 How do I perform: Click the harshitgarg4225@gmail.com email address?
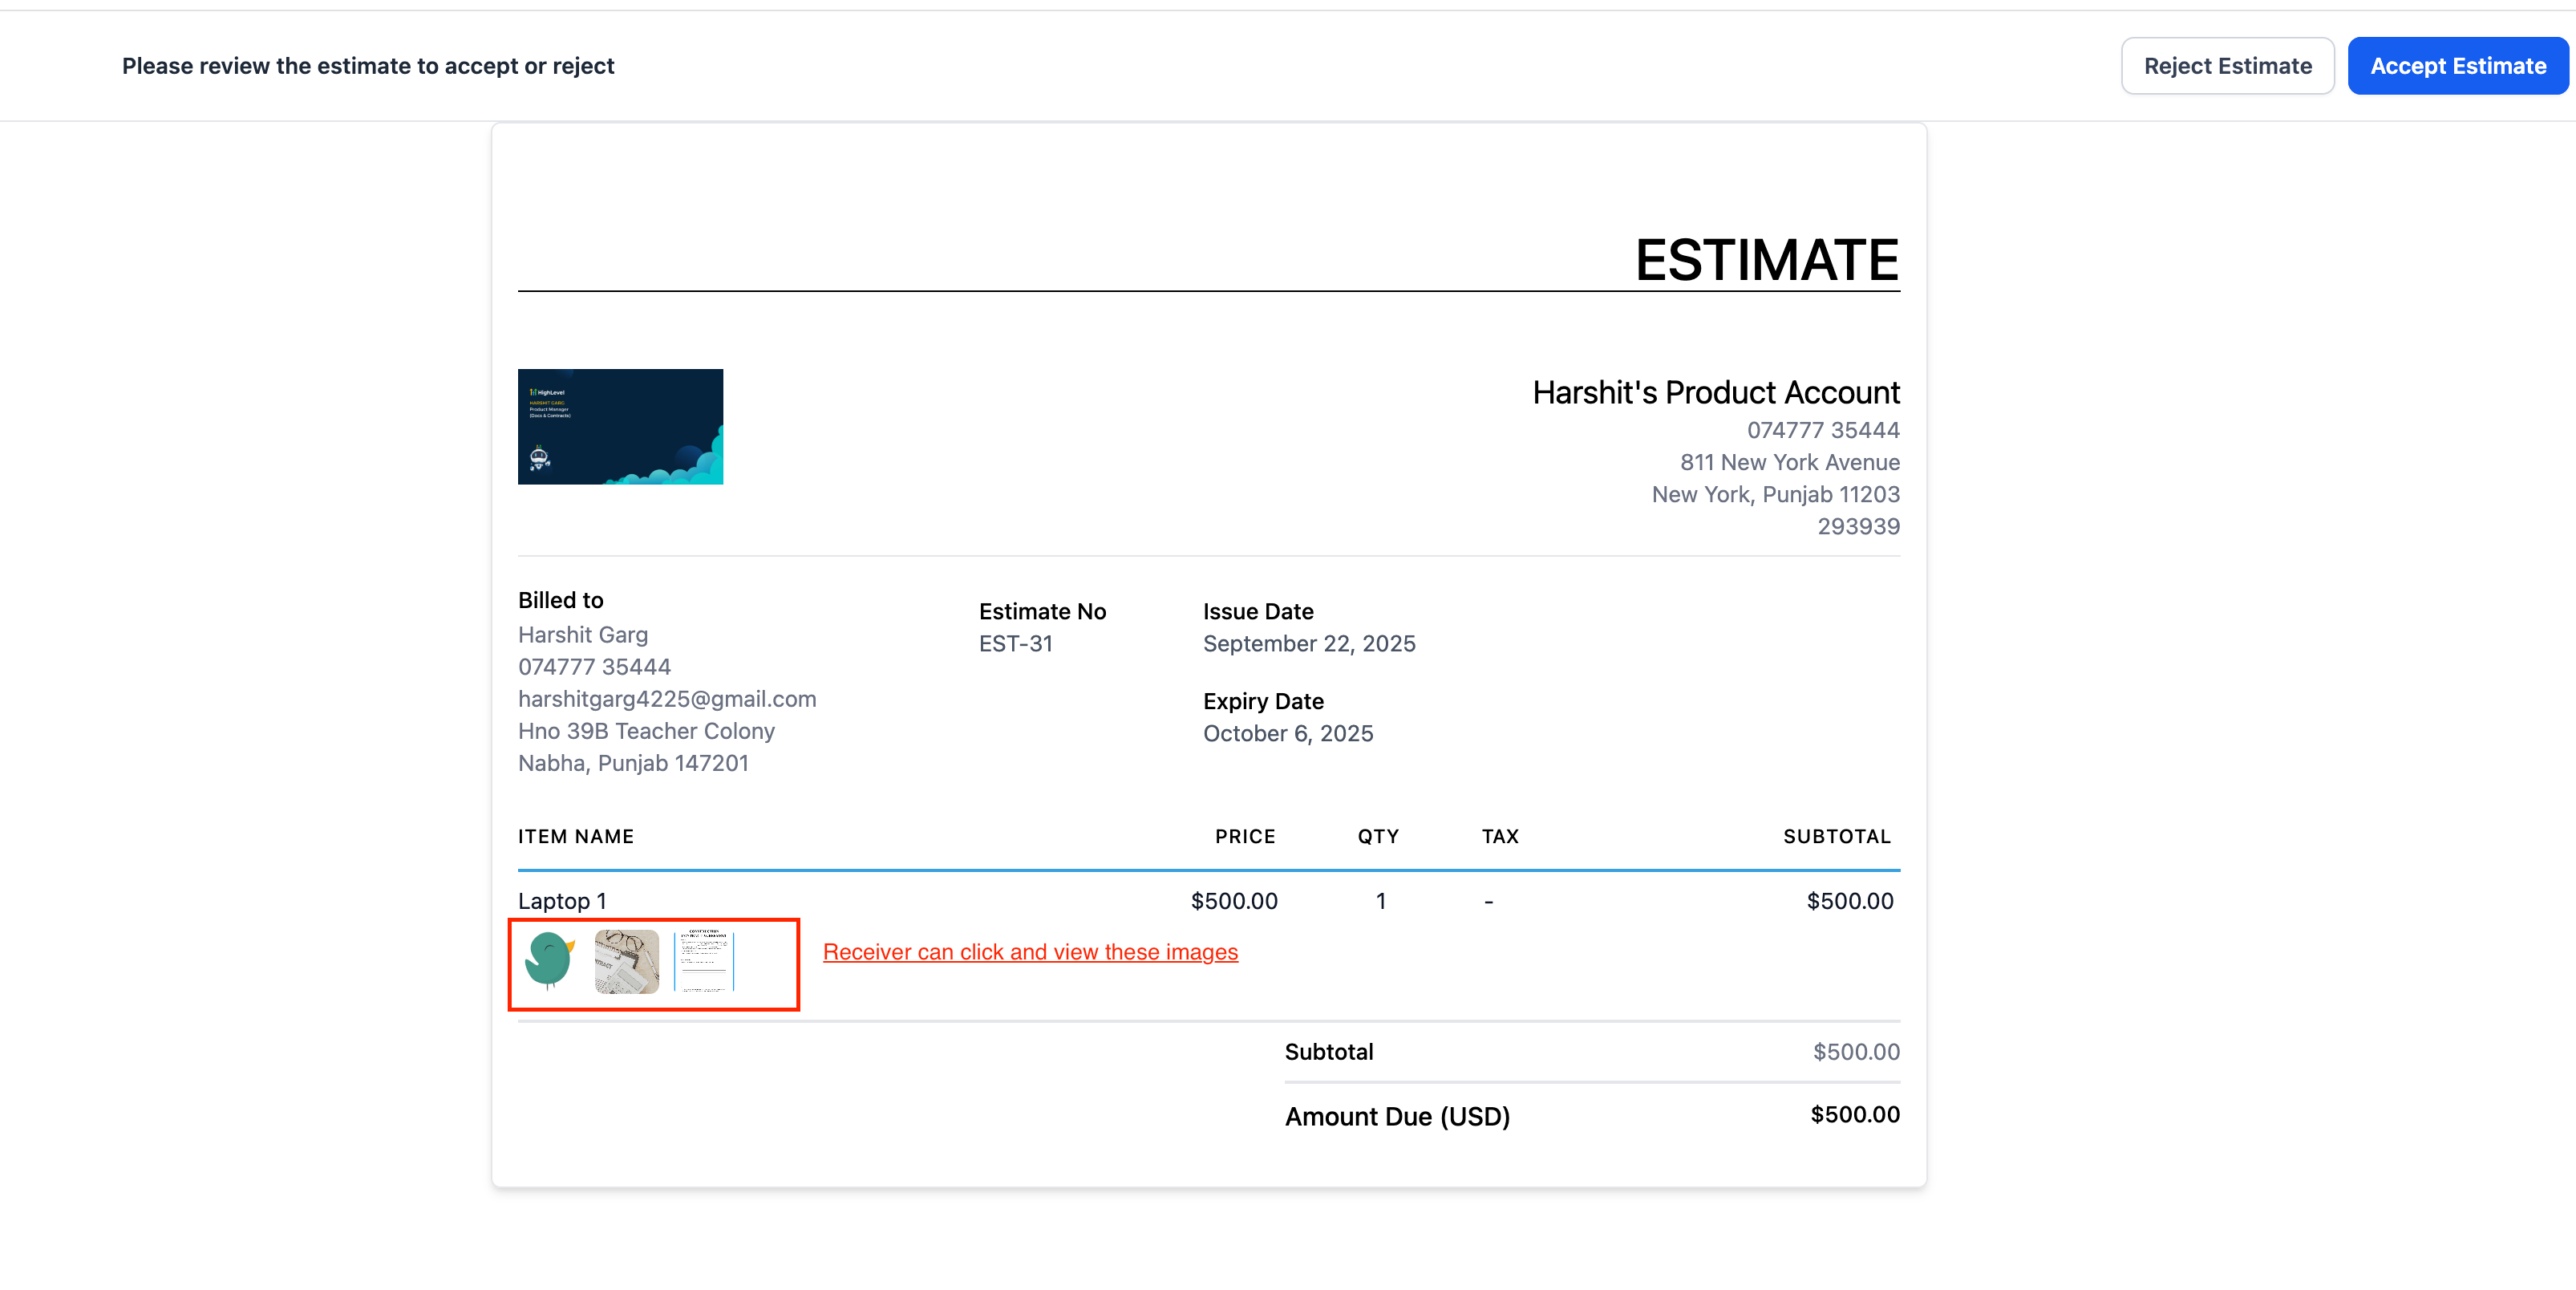667,699
